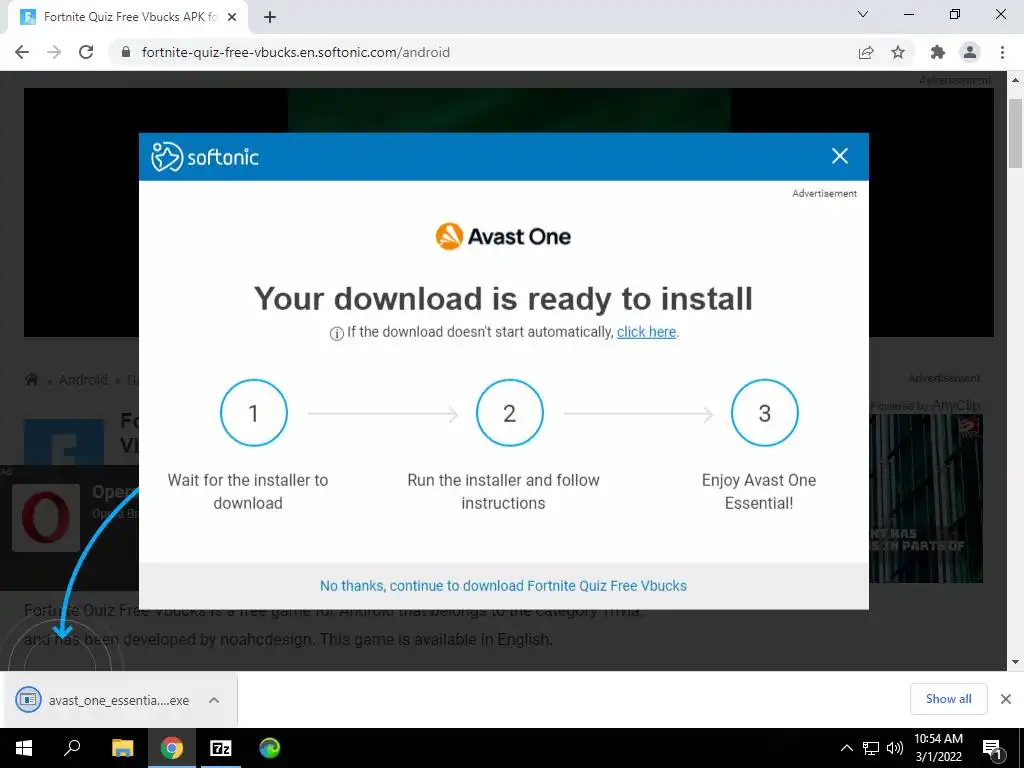Reload the current page
1024x768 pixels.
coord(86,52)
